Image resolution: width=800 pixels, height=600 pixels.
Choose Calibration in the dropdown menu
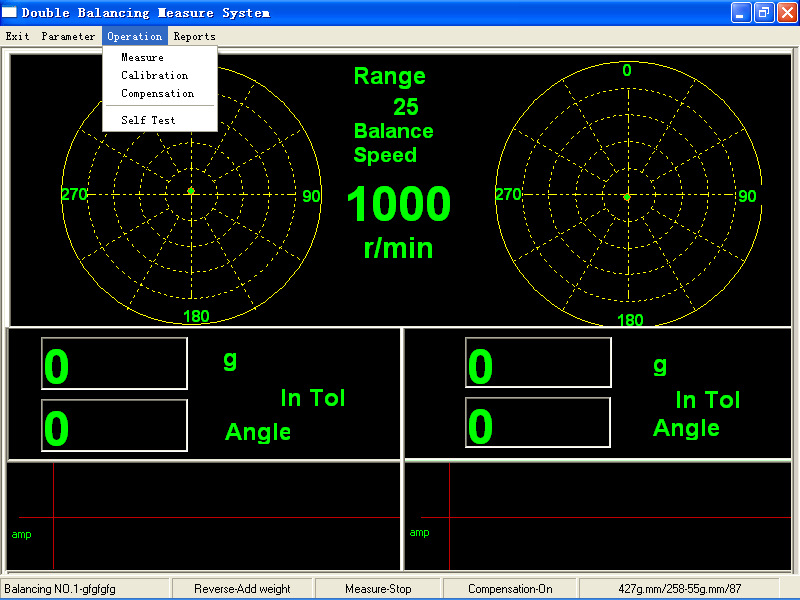click(x=154, y=76)
